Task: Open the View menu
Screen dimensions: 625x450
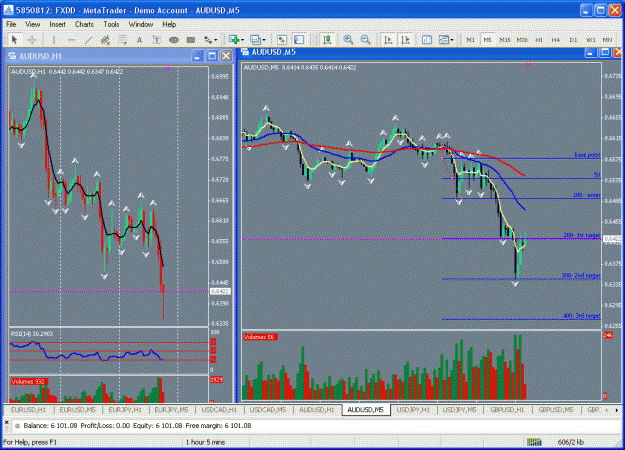Action: point(33,24)
